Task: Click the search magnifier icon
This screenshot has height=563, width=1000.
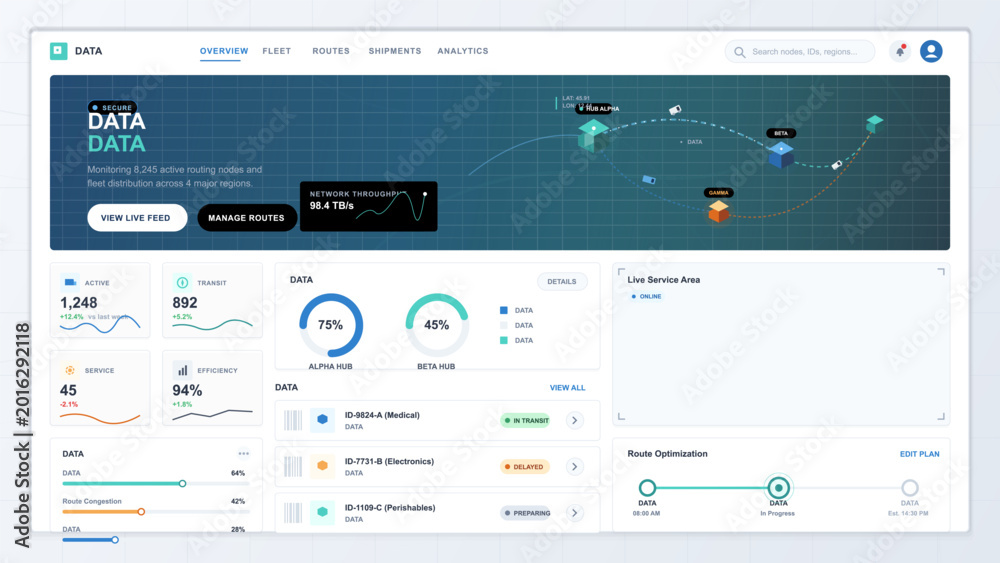Action: point(739,52)
